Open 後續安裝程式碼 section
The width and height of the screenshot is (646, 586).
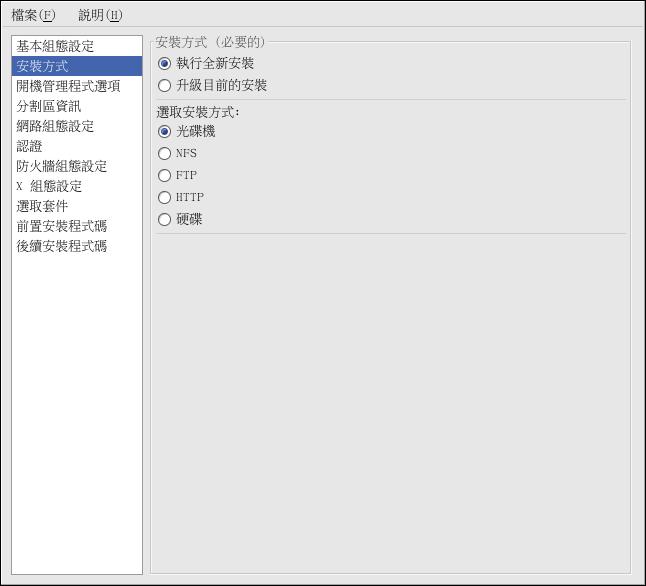click(x=62, y=247)
